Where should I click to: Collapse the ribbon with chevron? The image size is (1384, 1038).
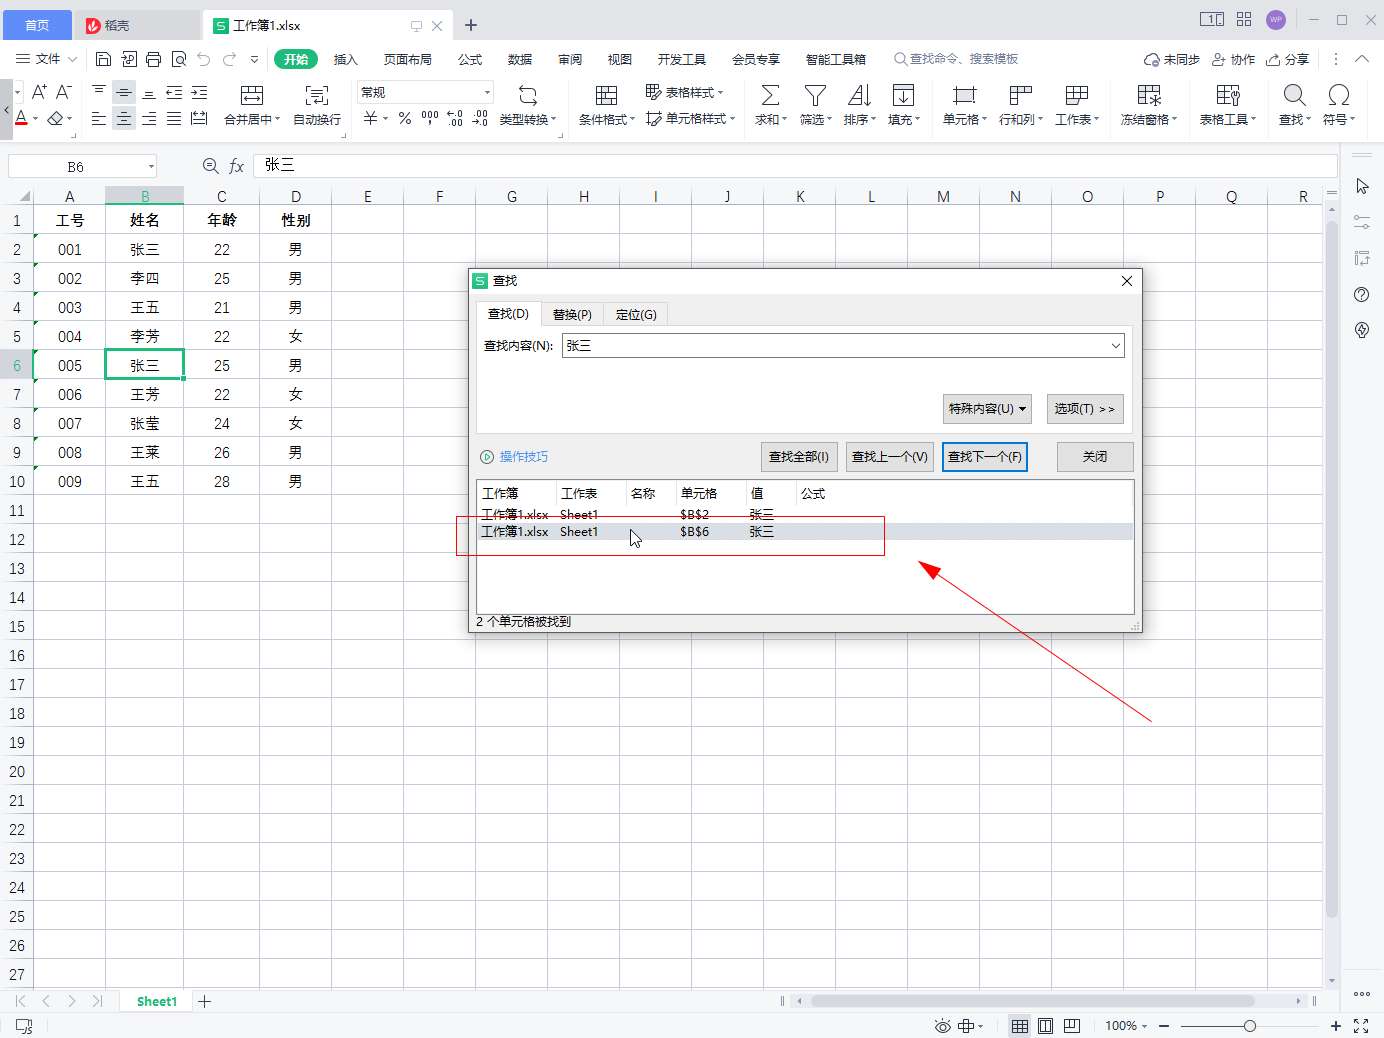(x=1362, y=59)
